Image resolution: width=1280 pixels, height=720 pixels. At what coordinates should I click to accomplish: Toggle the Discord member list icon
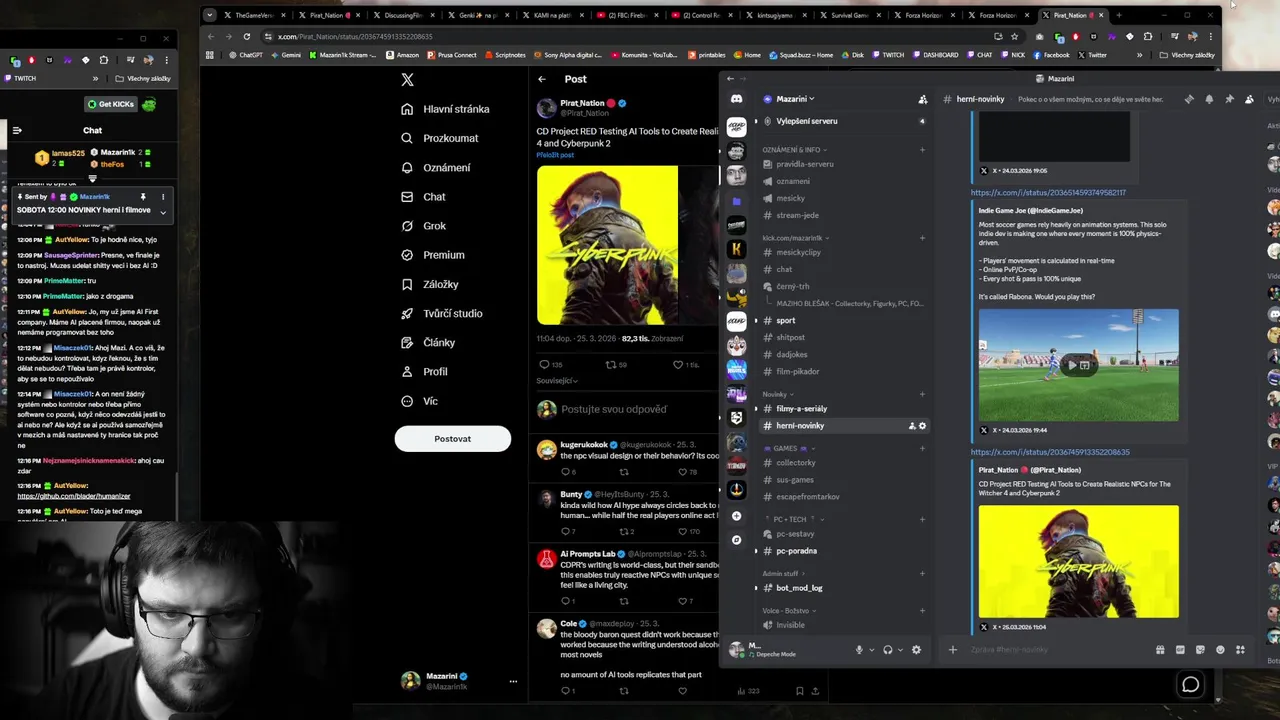pos(1249,99)
